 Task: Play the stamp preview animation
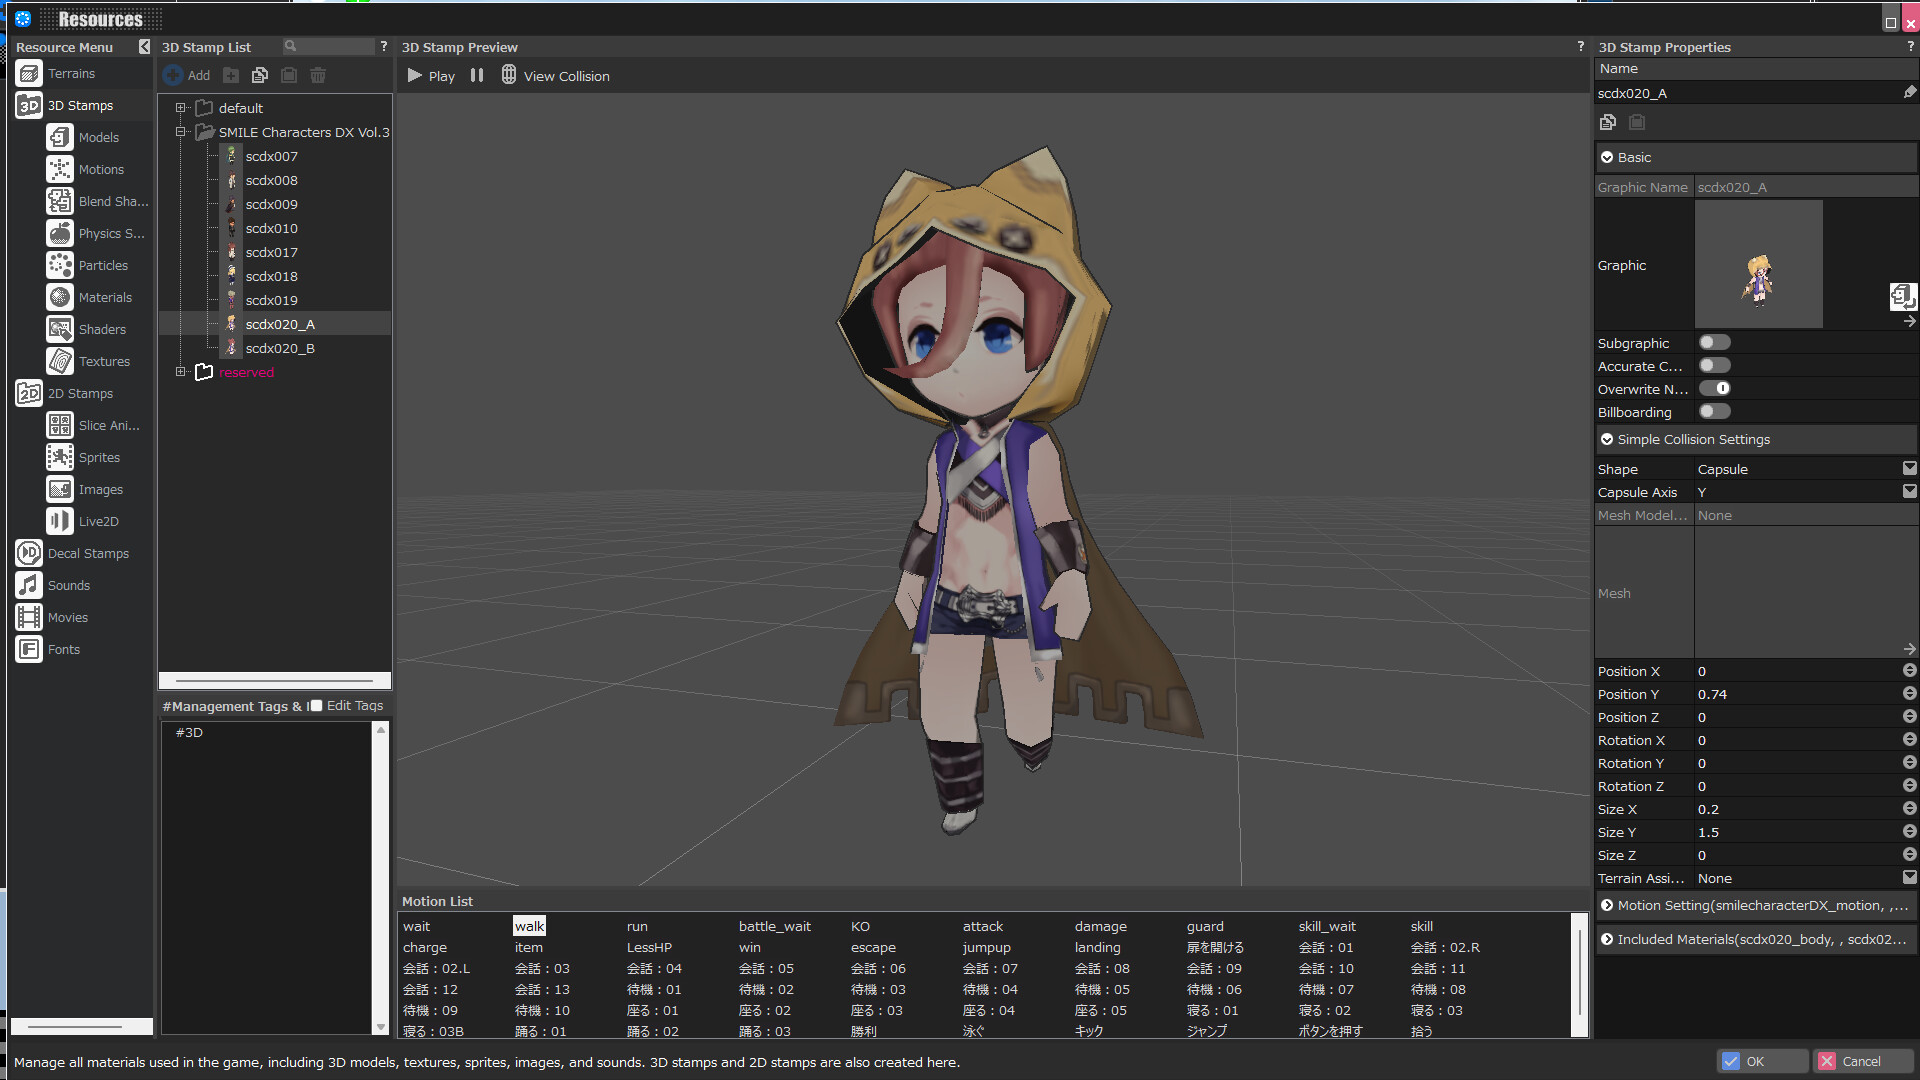click(x=431, y=76)
